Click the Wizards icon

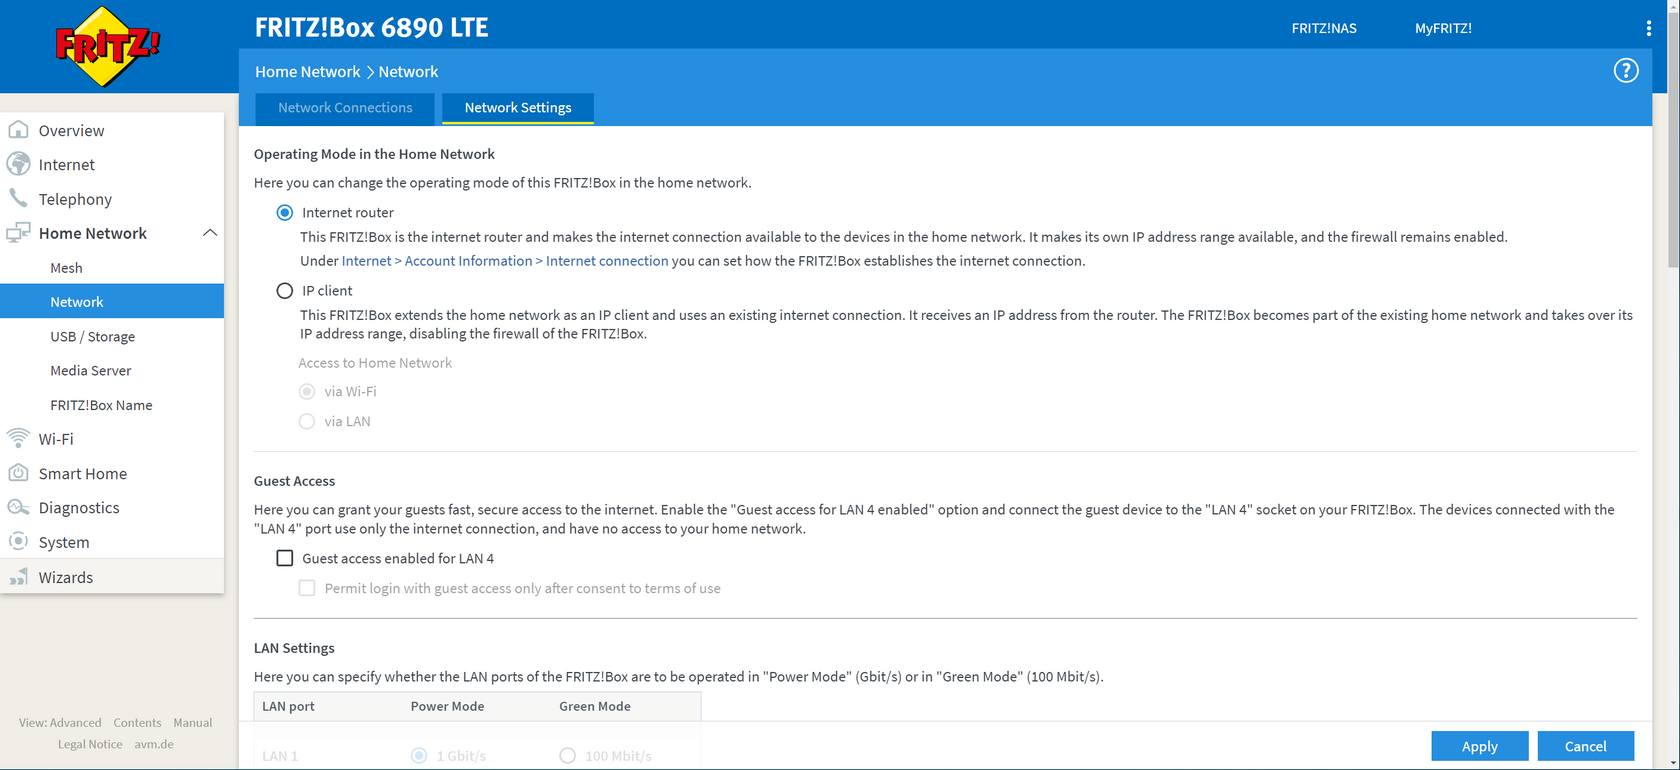tap(18, 577)
